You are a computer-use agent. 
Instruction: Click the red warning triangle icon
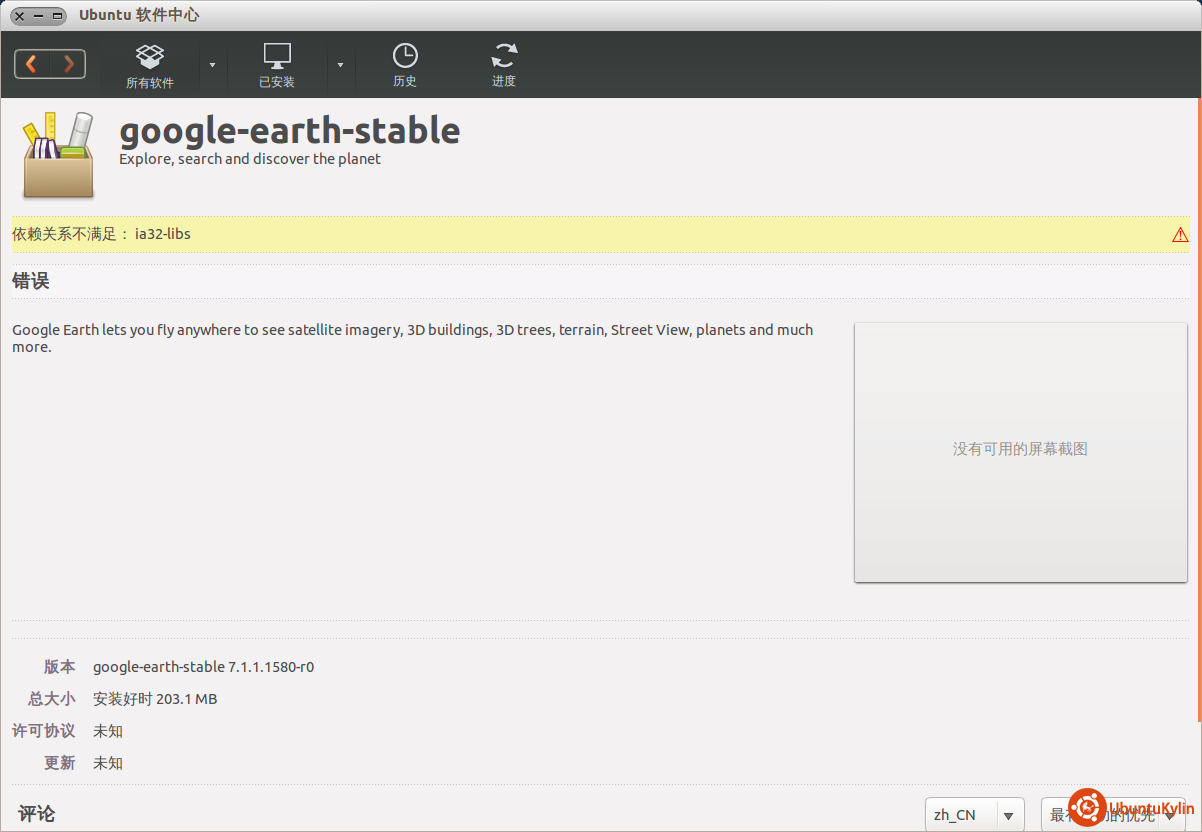[1180, 235]
